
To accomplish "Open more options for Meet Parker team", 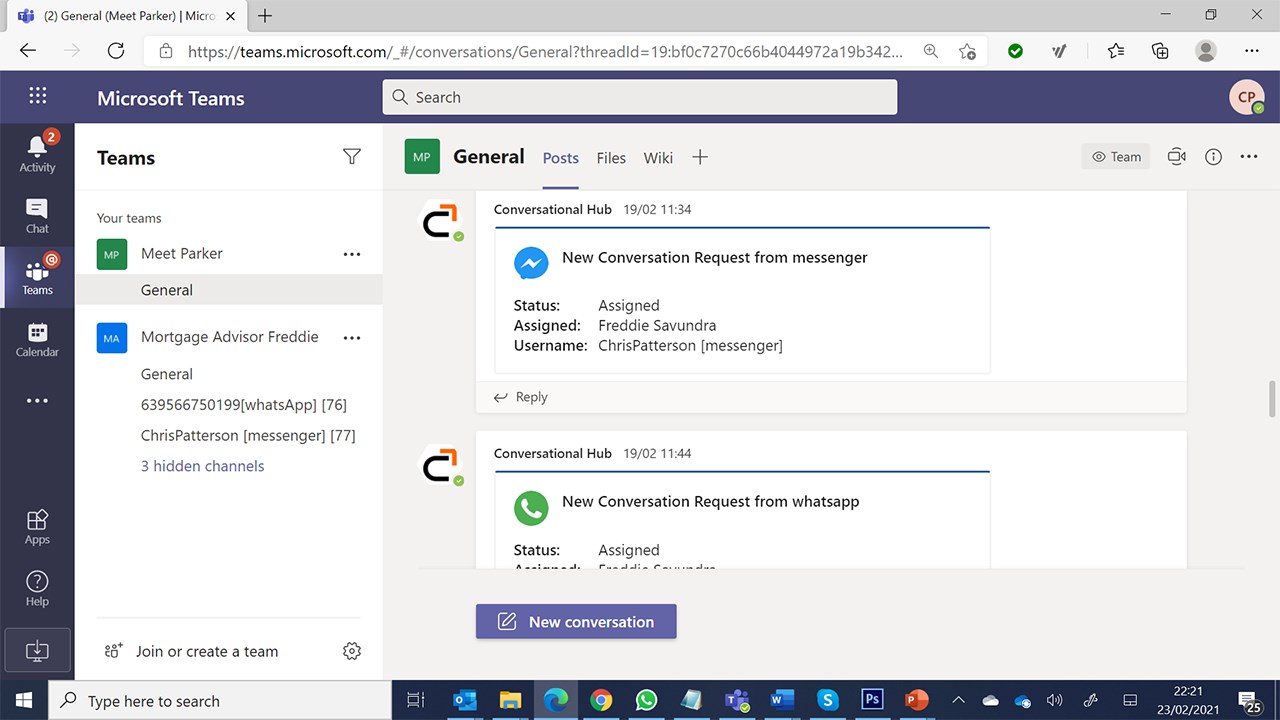I will pos(352,254).
